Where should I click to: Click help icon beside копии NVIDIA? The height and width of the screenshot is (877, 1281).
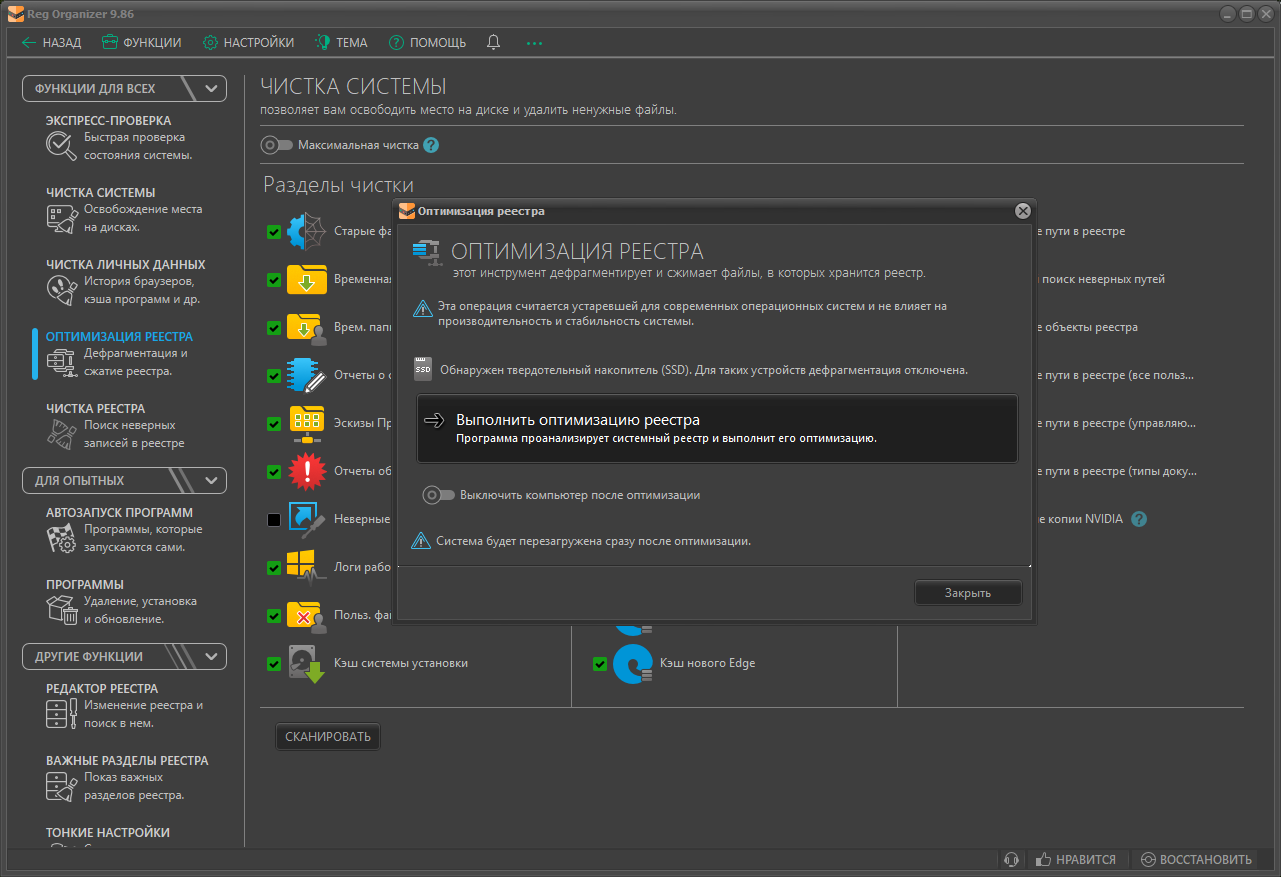pos(1139,519)
